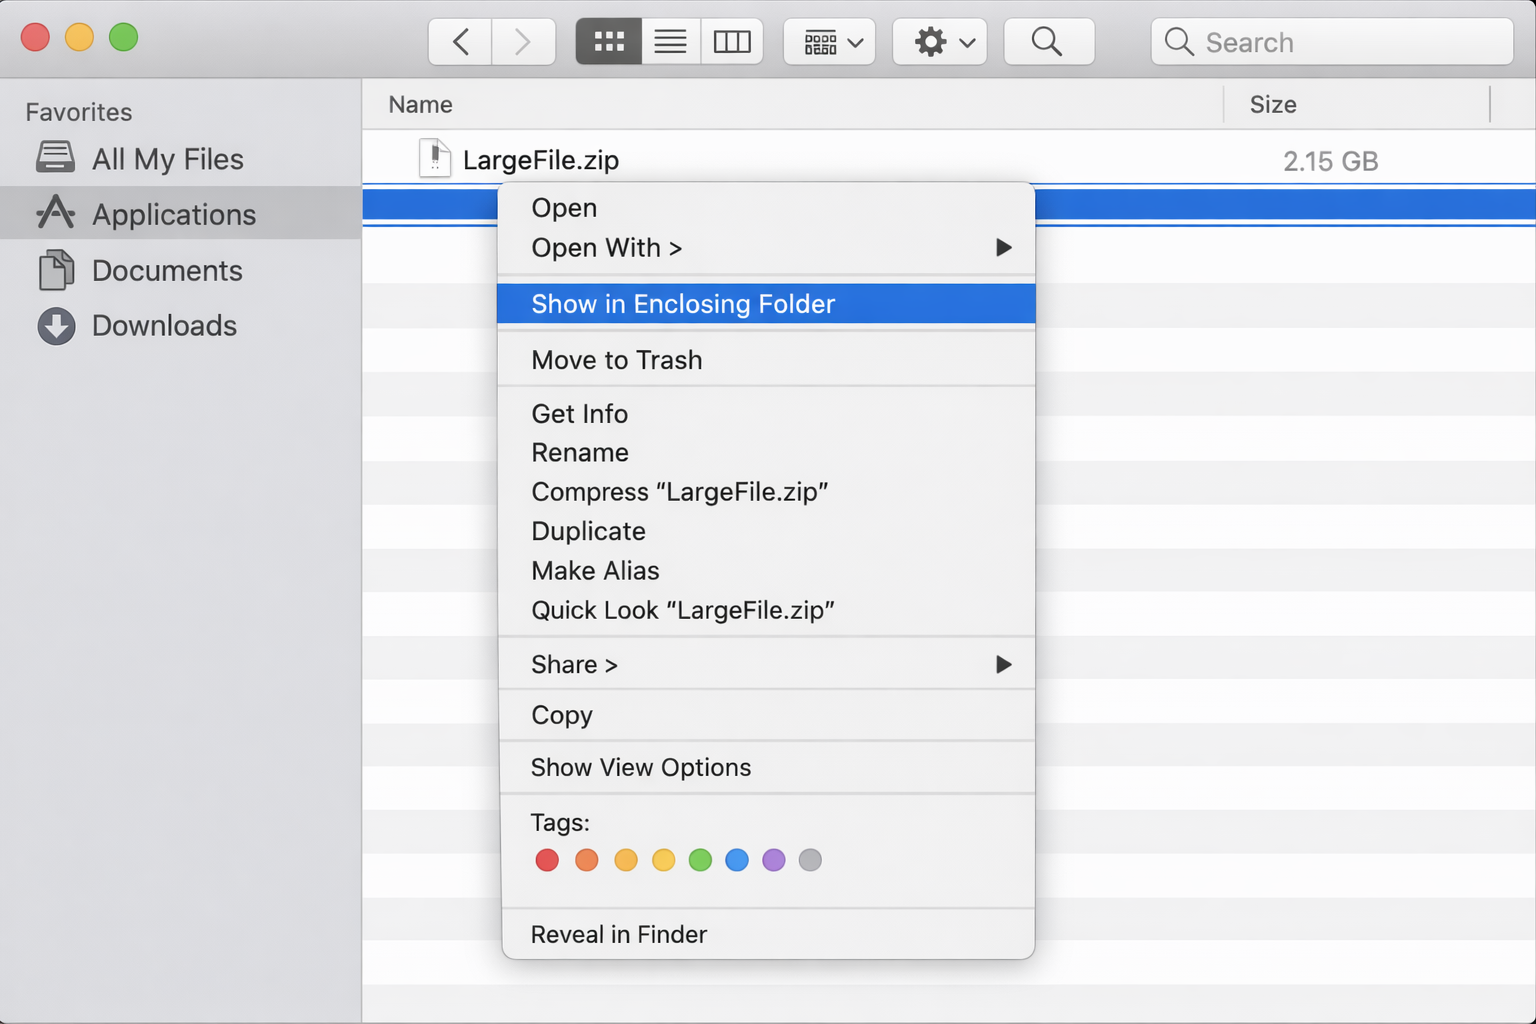Choose Share in the context menu
Viewport: 1536px width, 1024px height.
[766, 665]
